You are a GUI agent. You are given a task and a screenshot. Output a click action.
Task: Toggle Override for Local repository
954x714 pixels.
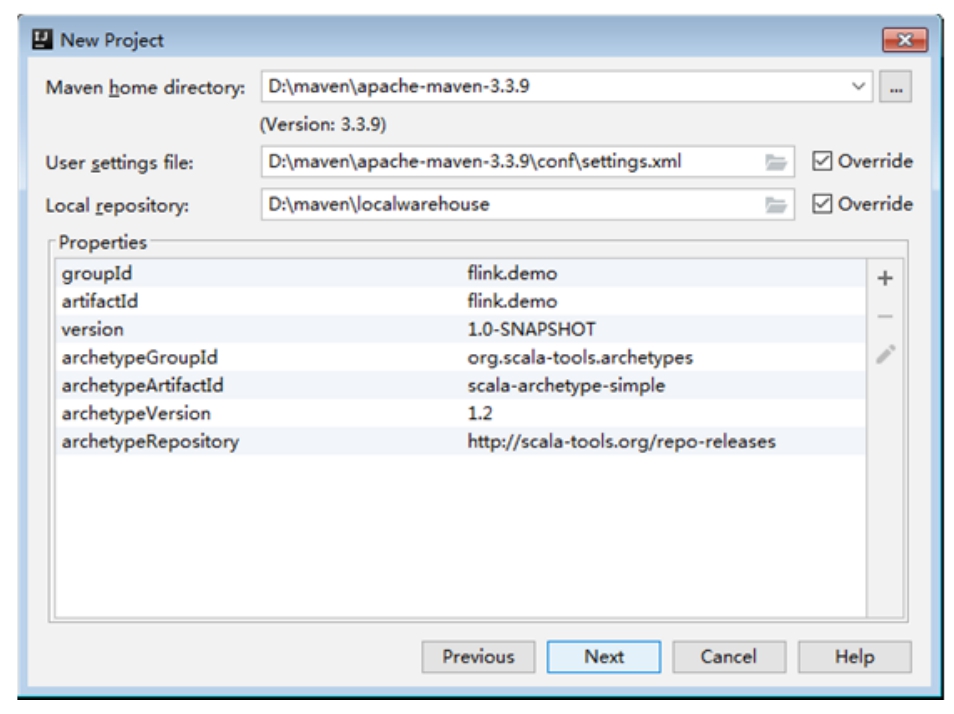pyautogui.click(x=822, y=204)
